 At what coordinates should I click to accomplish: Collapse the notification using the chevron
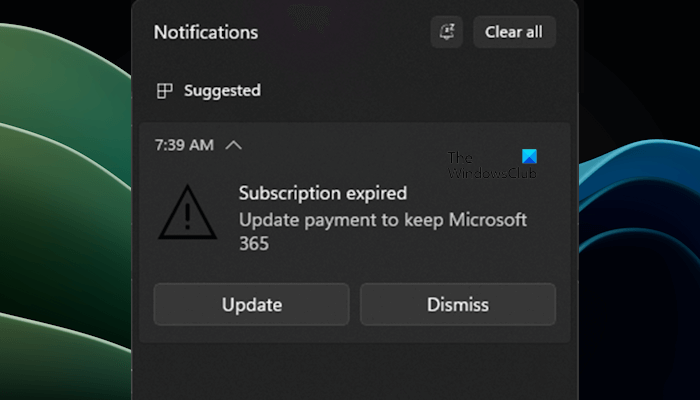click(x=233, y=145)
